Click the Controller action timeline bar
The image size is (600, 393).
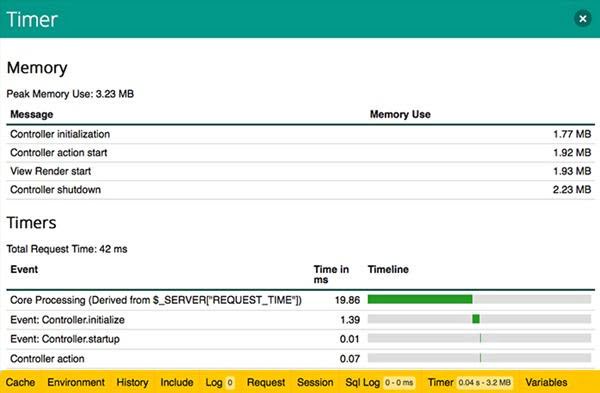(479, 358)
